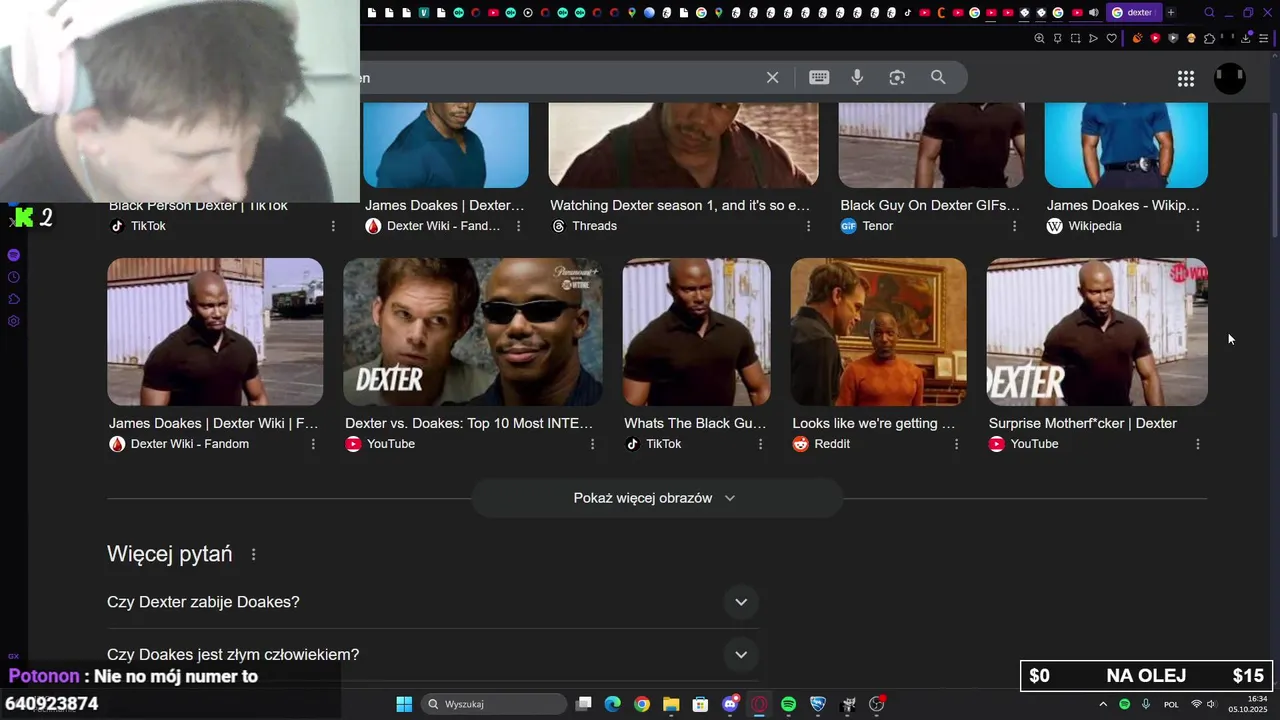The width and height of the screenshot is (1280, 720).
Task: Open the Google apps grid
Action: click(x=1186, y=79)
